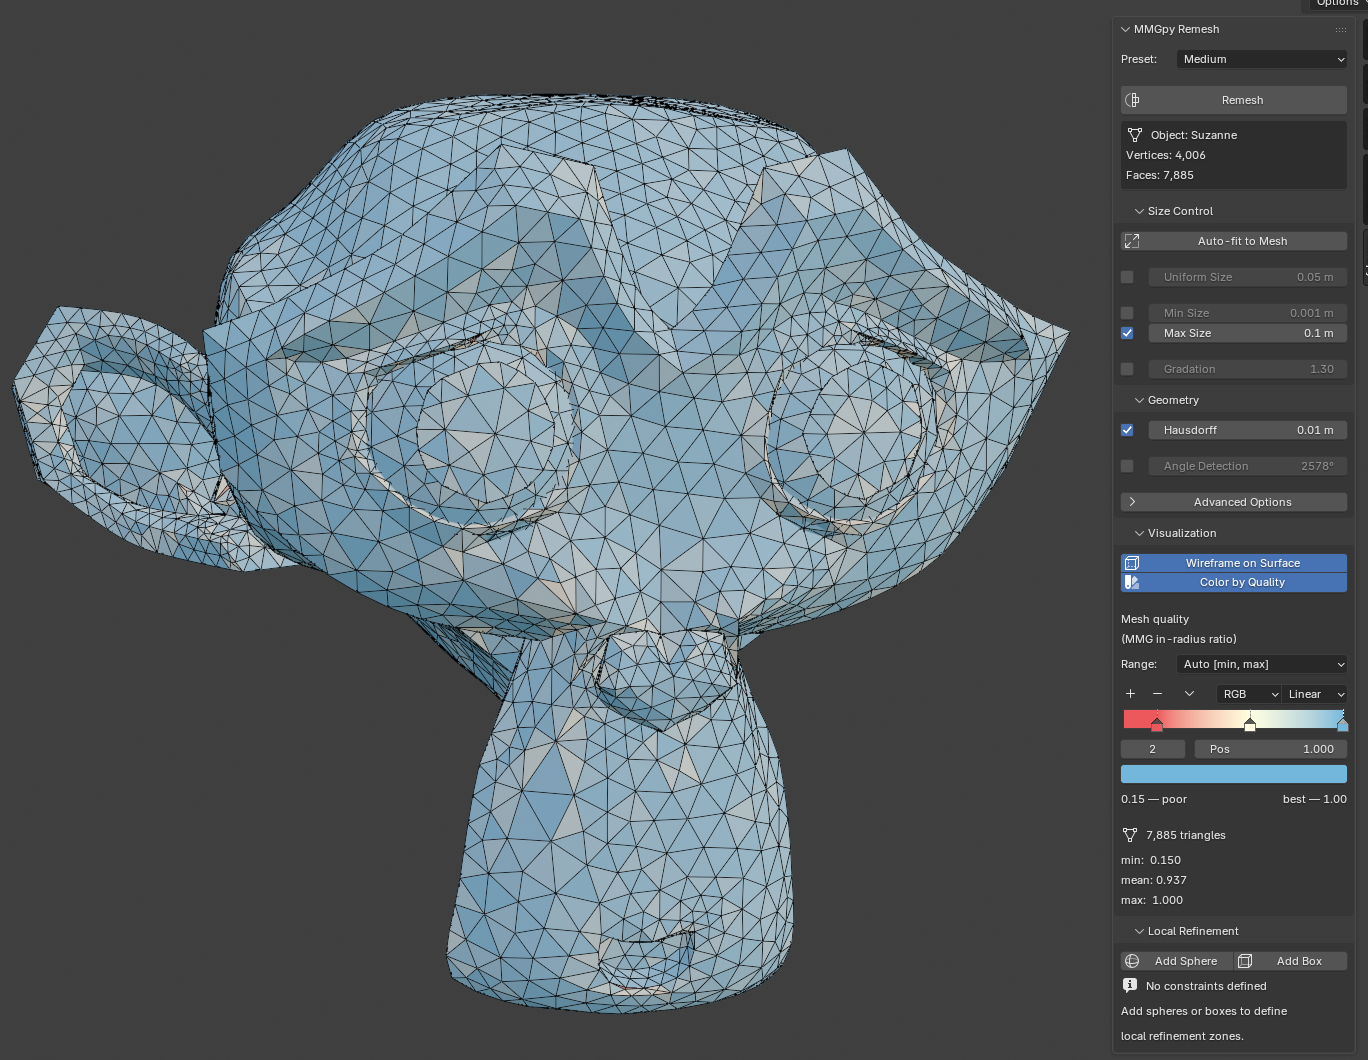The image size is (1368, 1060).
Task: Open the Linear interpolation dropdown
Action: click(1315, 694)
